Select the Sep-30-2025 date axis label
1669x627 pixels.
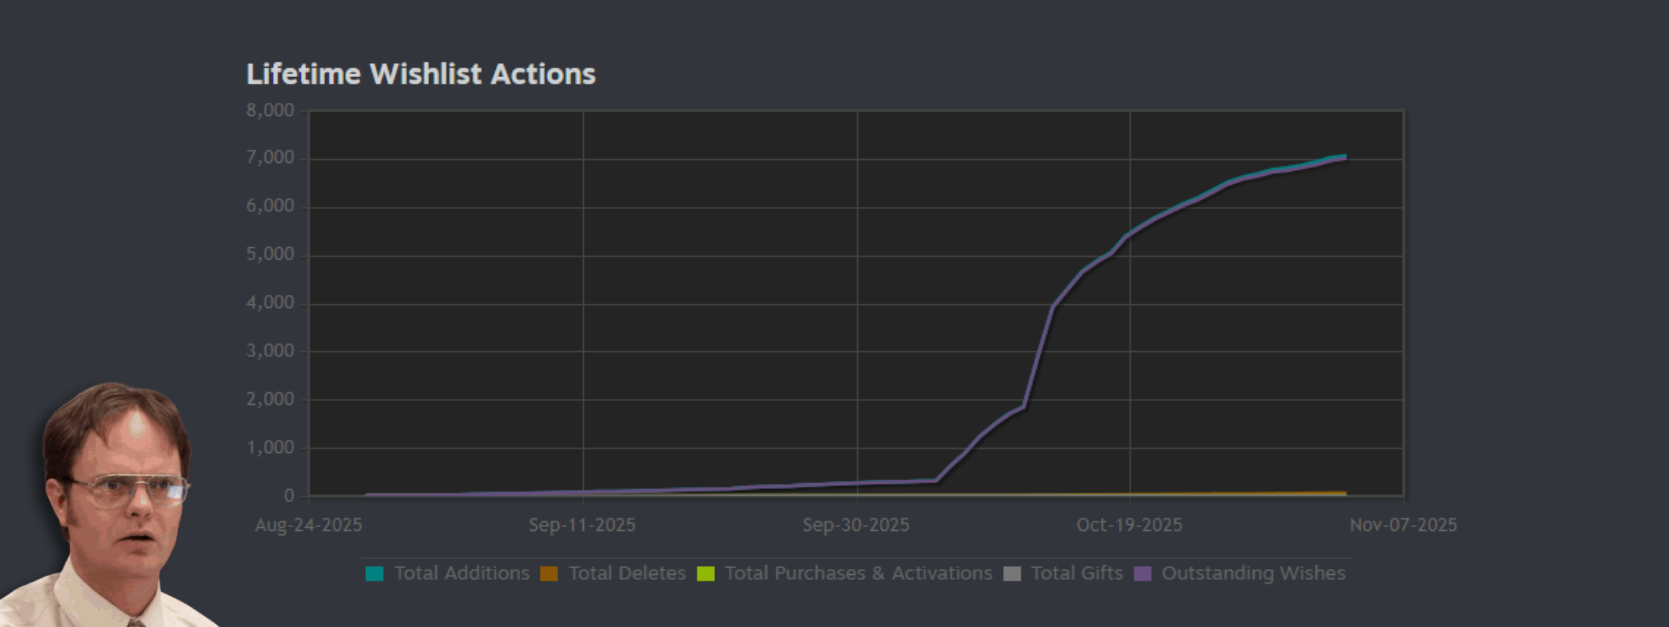pyautogui.click(x=856, y=525)
